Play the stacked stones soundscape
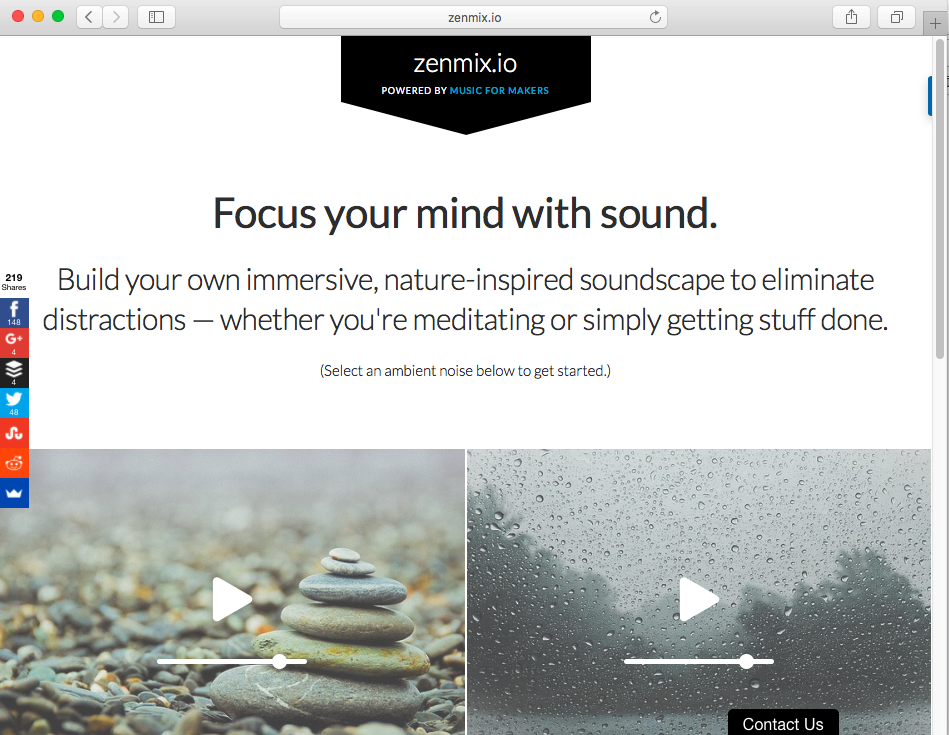The image size is (949, 735). (232, 599)
